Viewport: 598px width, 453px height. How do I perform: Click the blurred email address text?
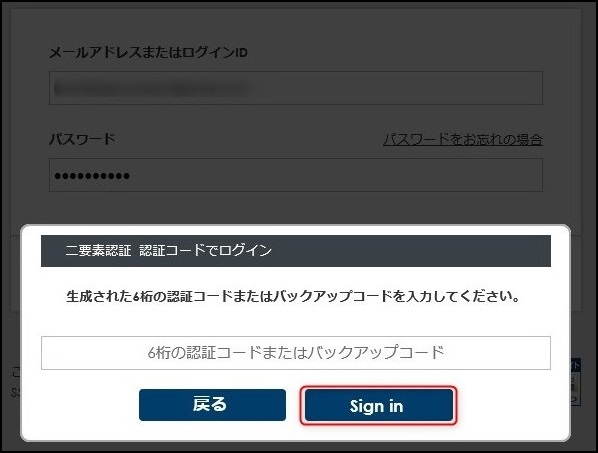(x=152, y=88)
